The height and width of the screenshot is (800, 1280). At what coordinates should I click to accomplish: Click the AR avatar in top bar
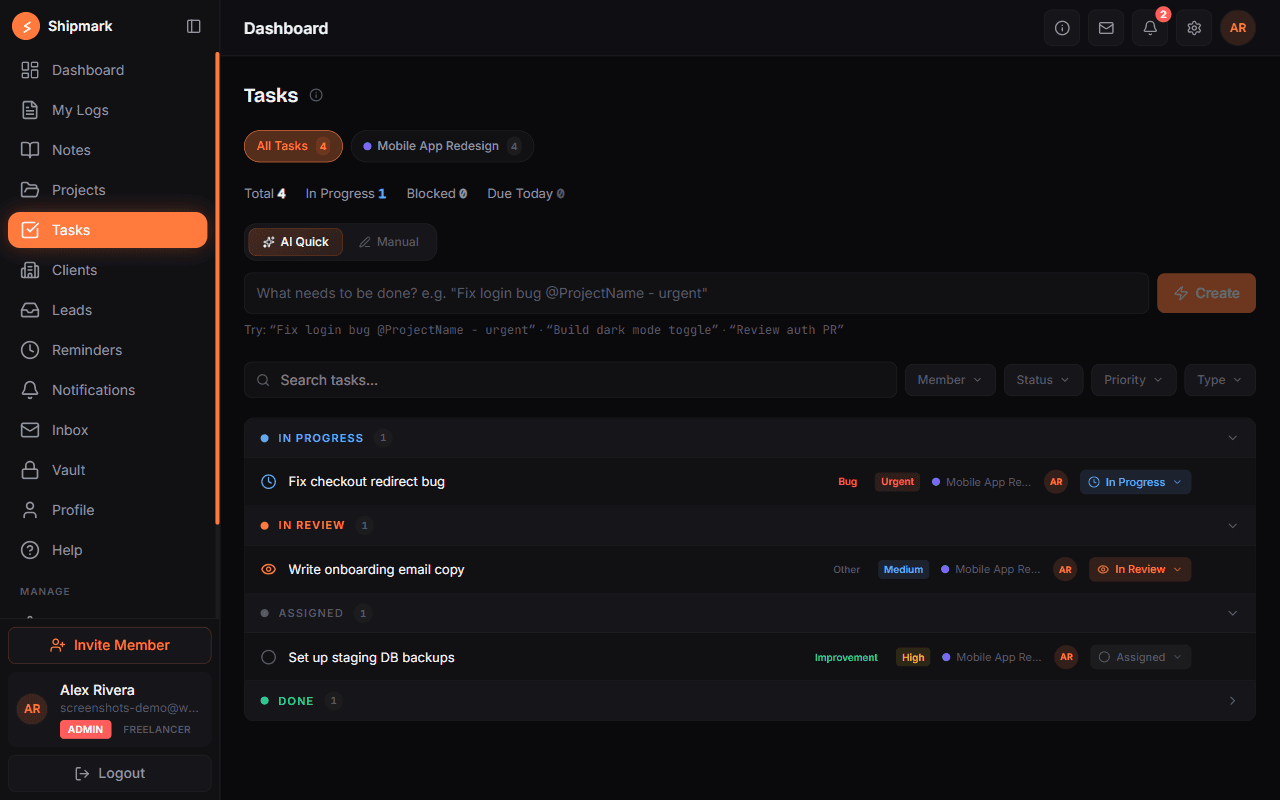1238,28
